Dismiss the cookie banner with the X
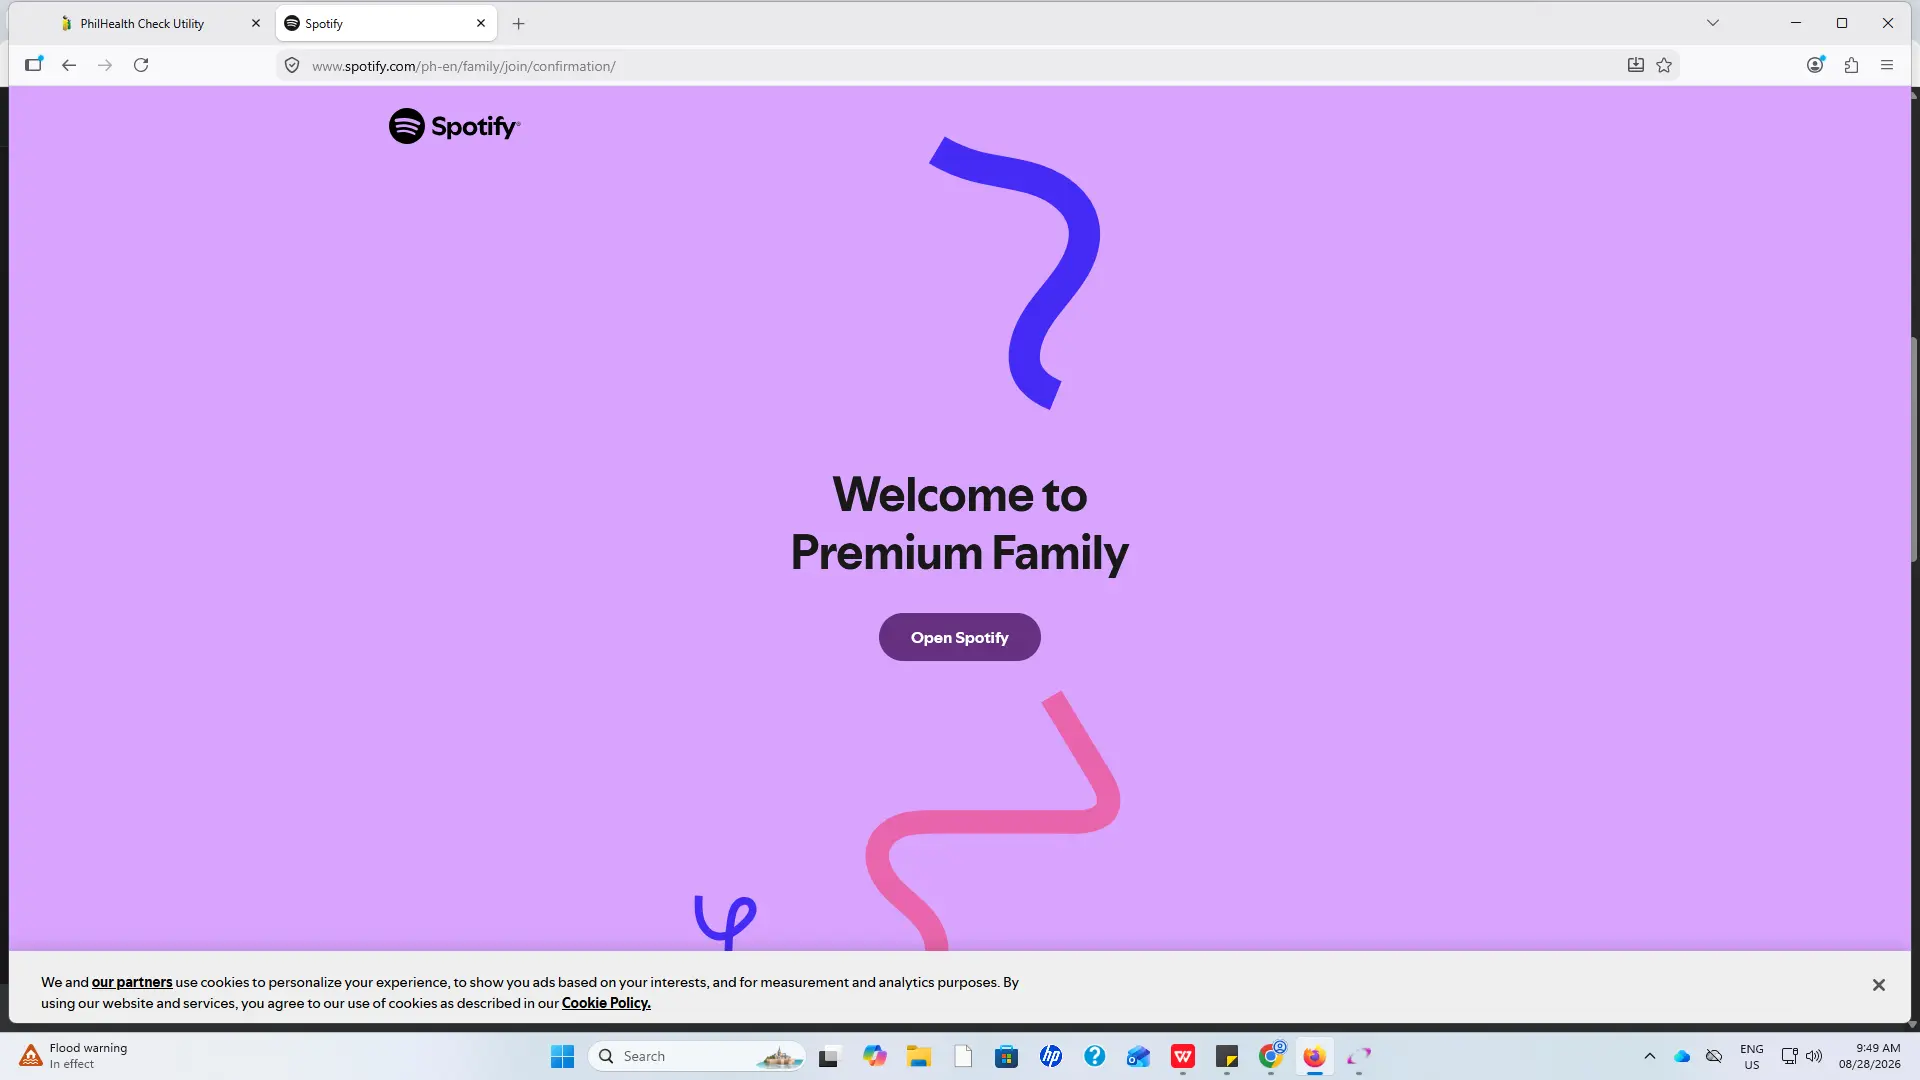Screen dimensions: 1920x1080 1879,985
